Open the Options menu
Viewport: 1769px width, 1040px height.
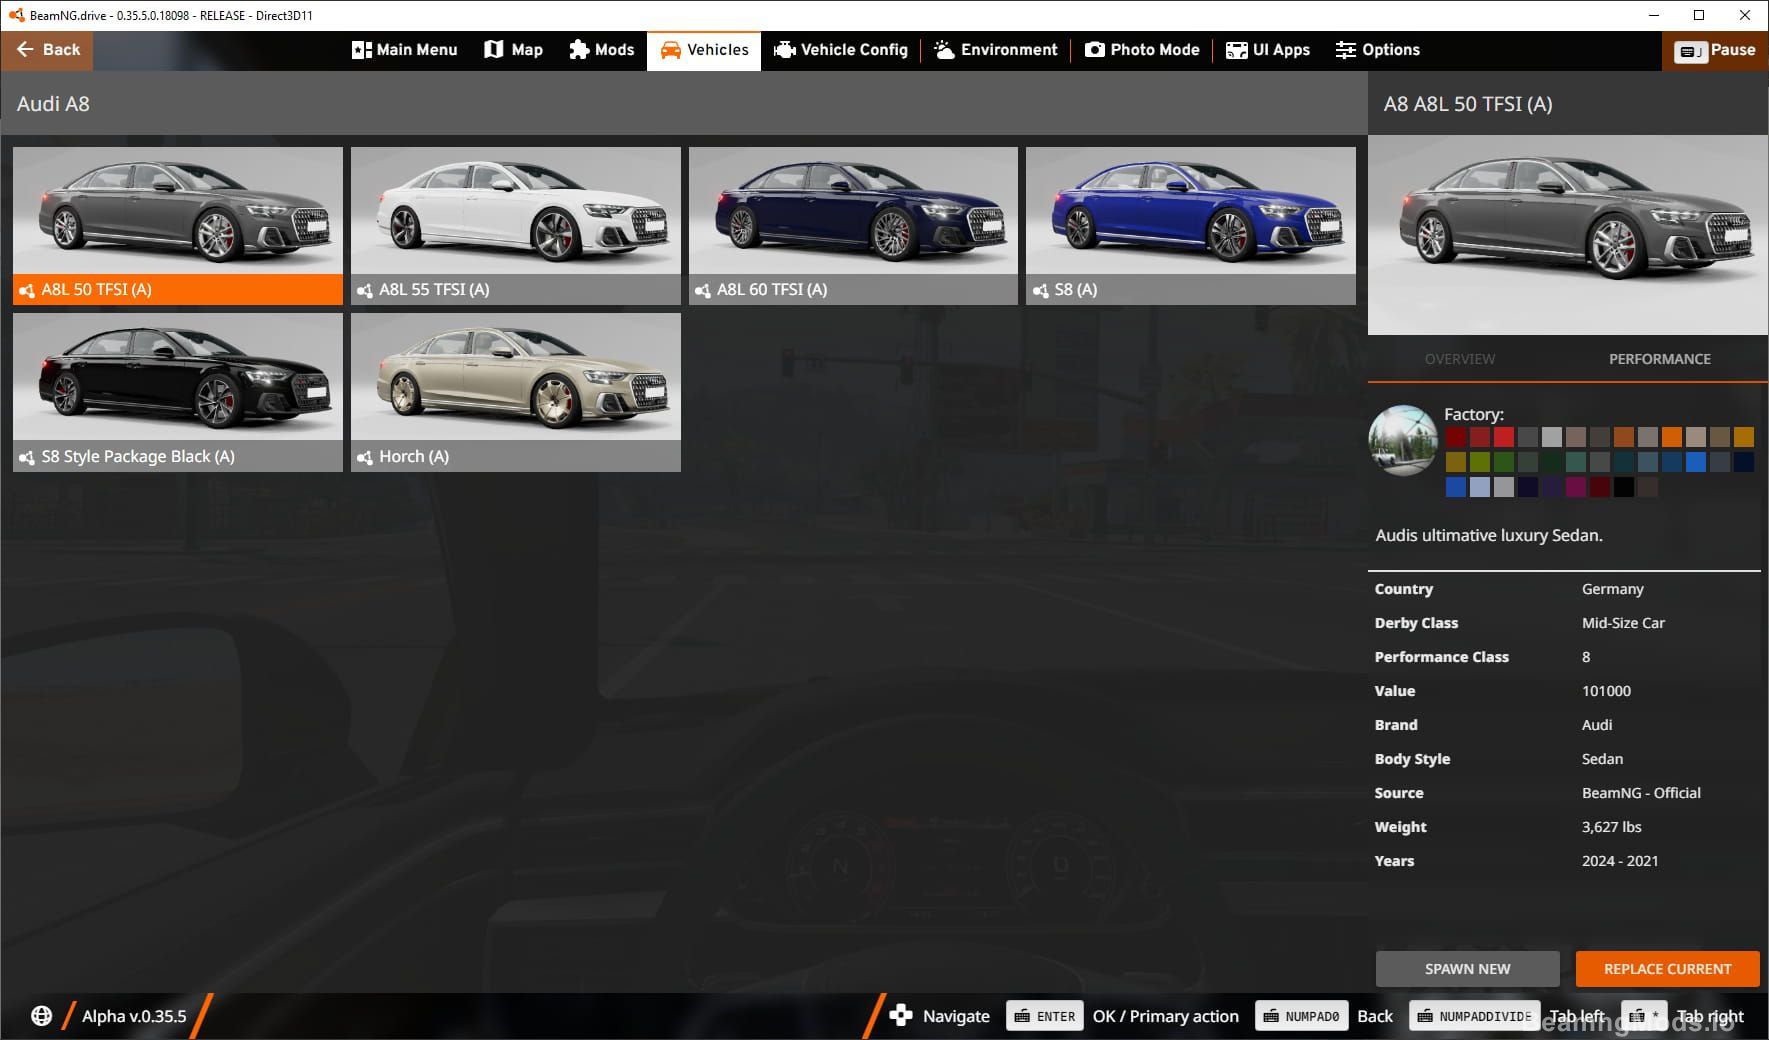click(x=1377, y=50)
